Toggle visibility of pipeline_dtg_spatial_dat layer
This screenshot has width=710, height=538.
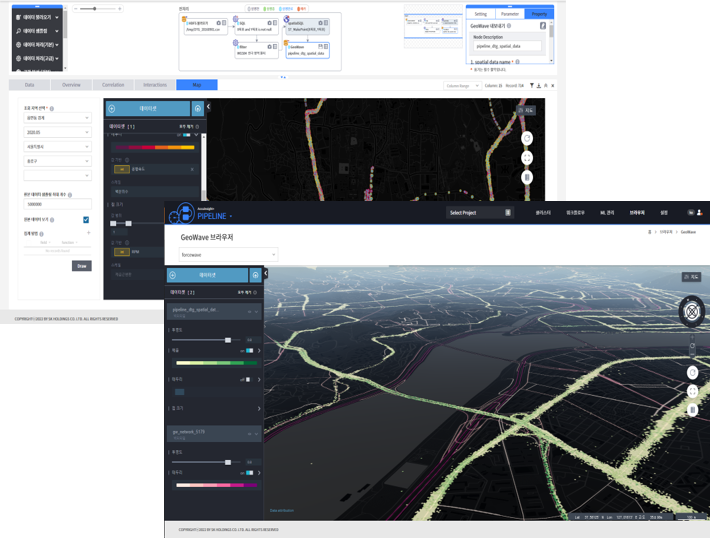tap(249, 312)
